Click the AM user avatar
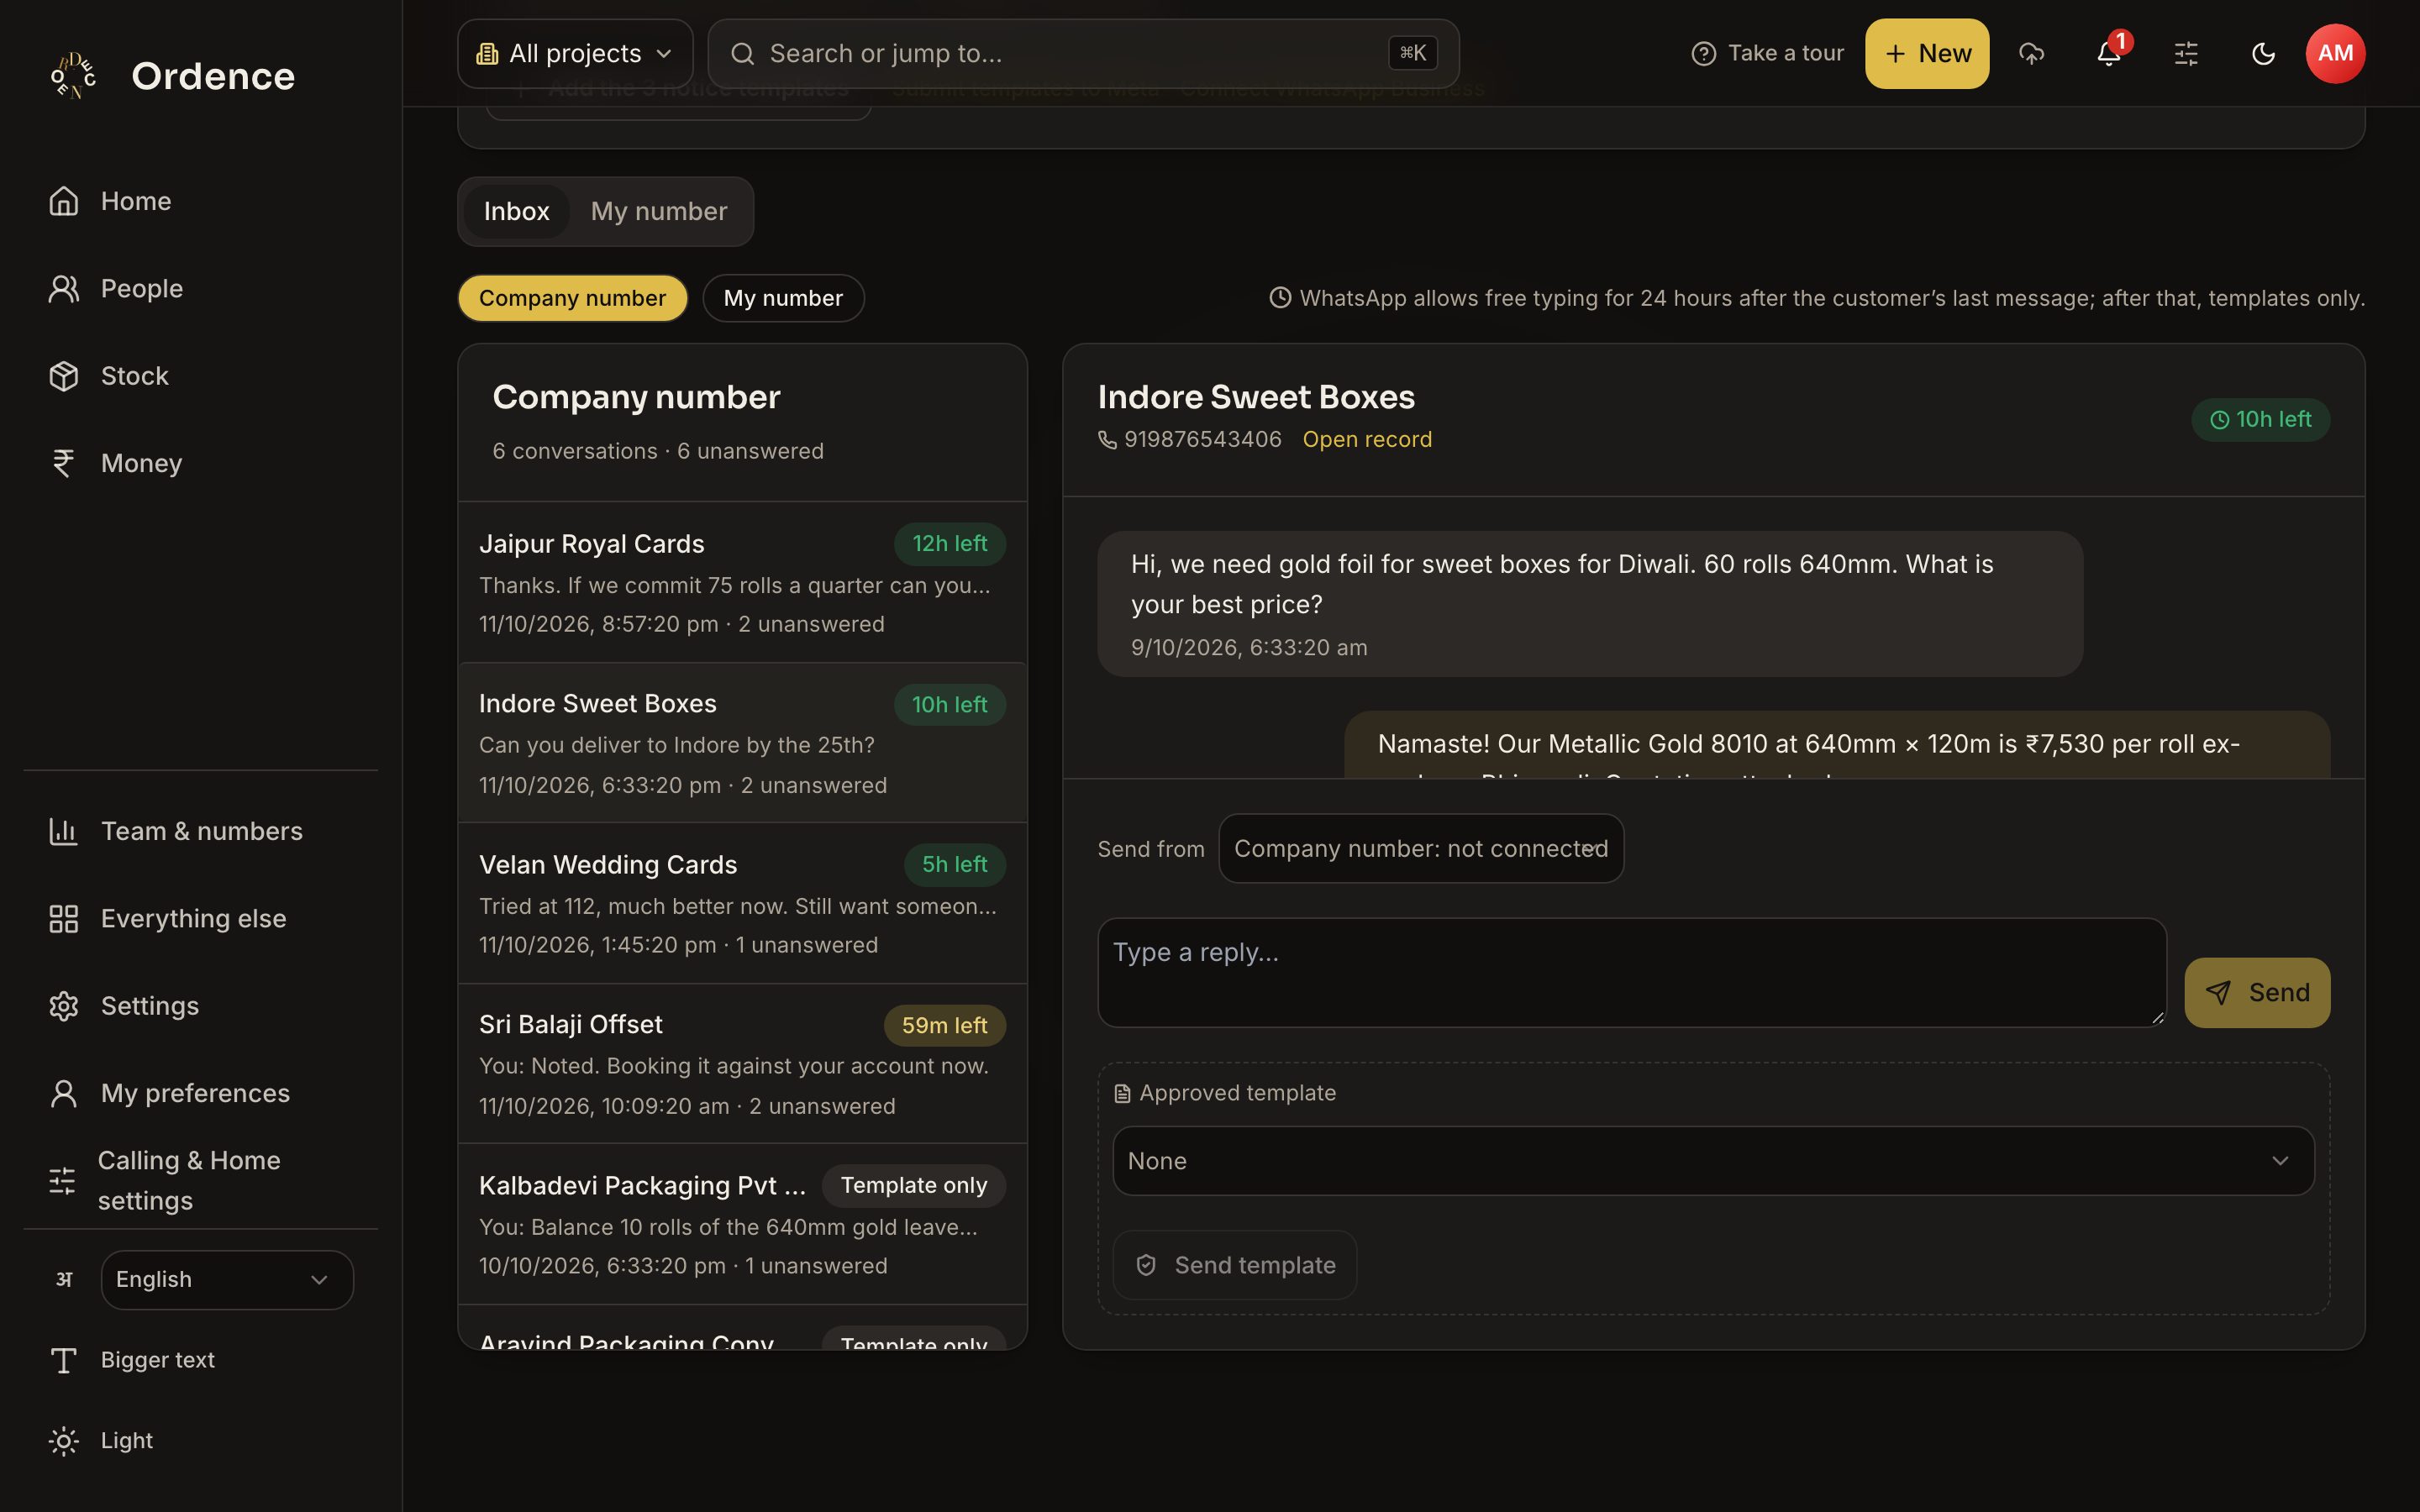2420x1512 pixels. click(2335, 53)
